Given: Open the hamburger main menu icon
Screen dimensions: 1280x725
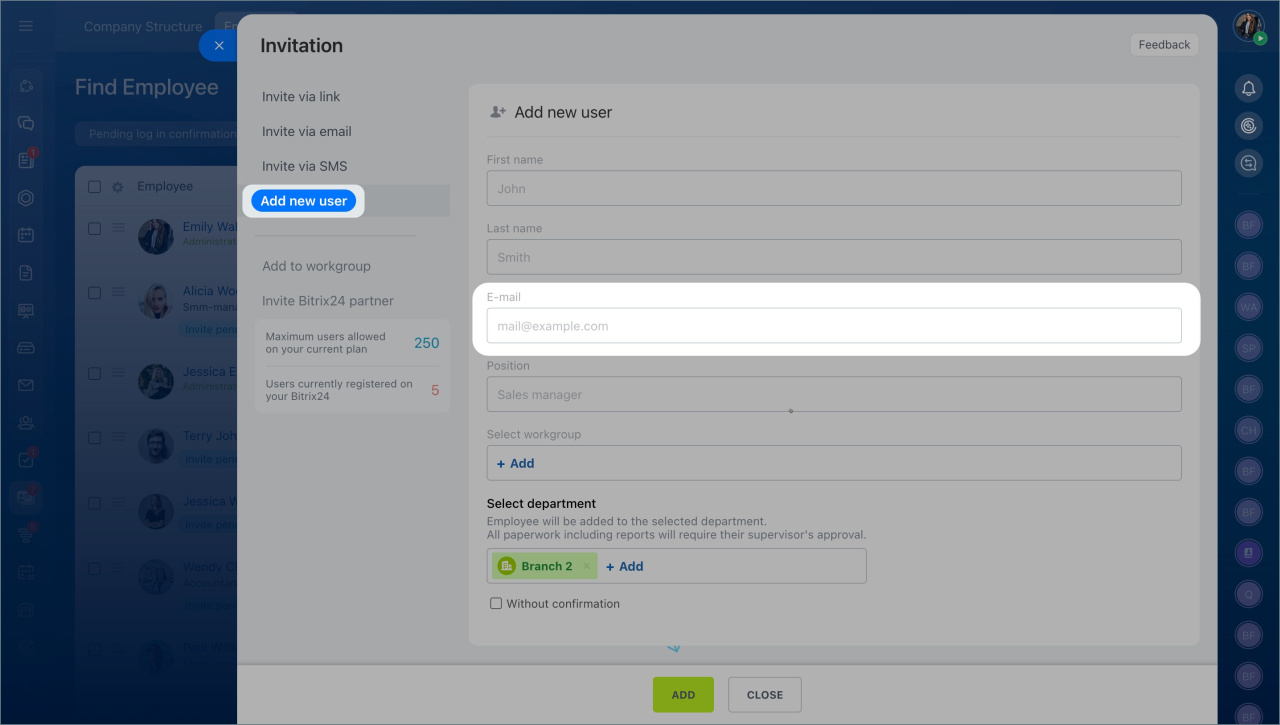Looking at the screenshot, I should pos(26,26).
